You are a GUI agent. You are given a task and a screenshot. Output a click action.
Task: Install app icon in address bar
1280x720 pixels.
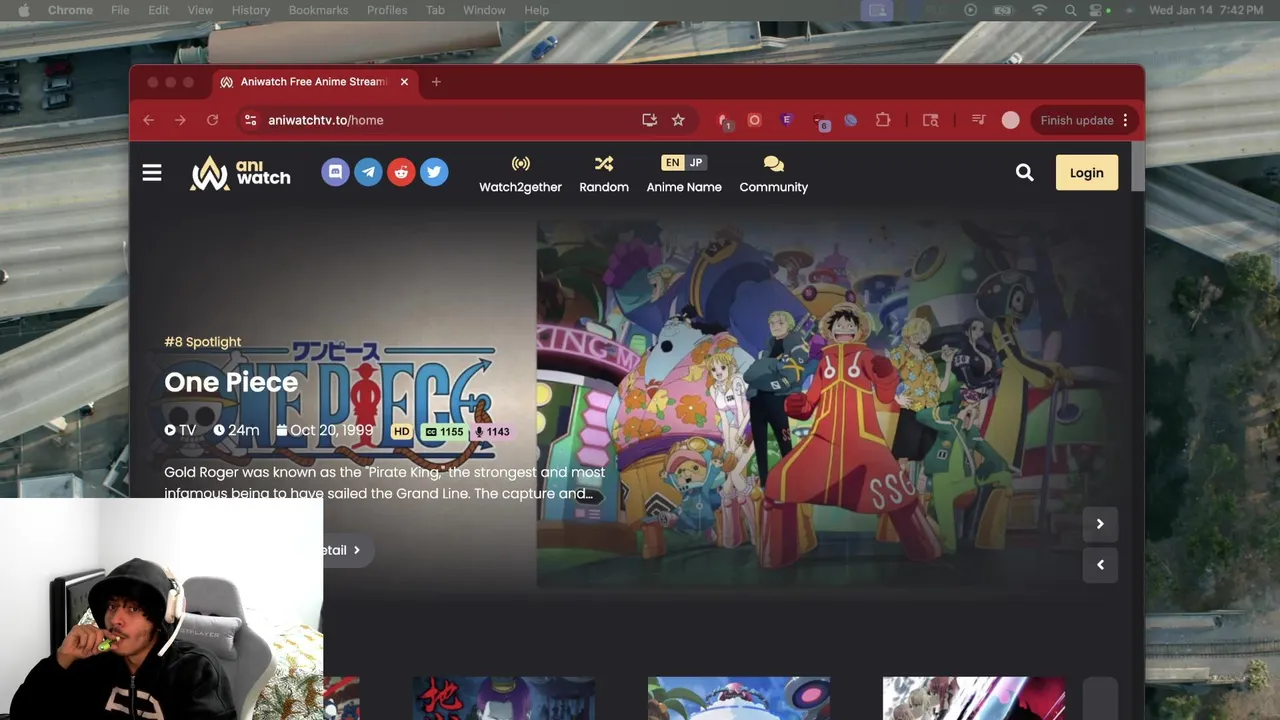[x=650, y=120]
